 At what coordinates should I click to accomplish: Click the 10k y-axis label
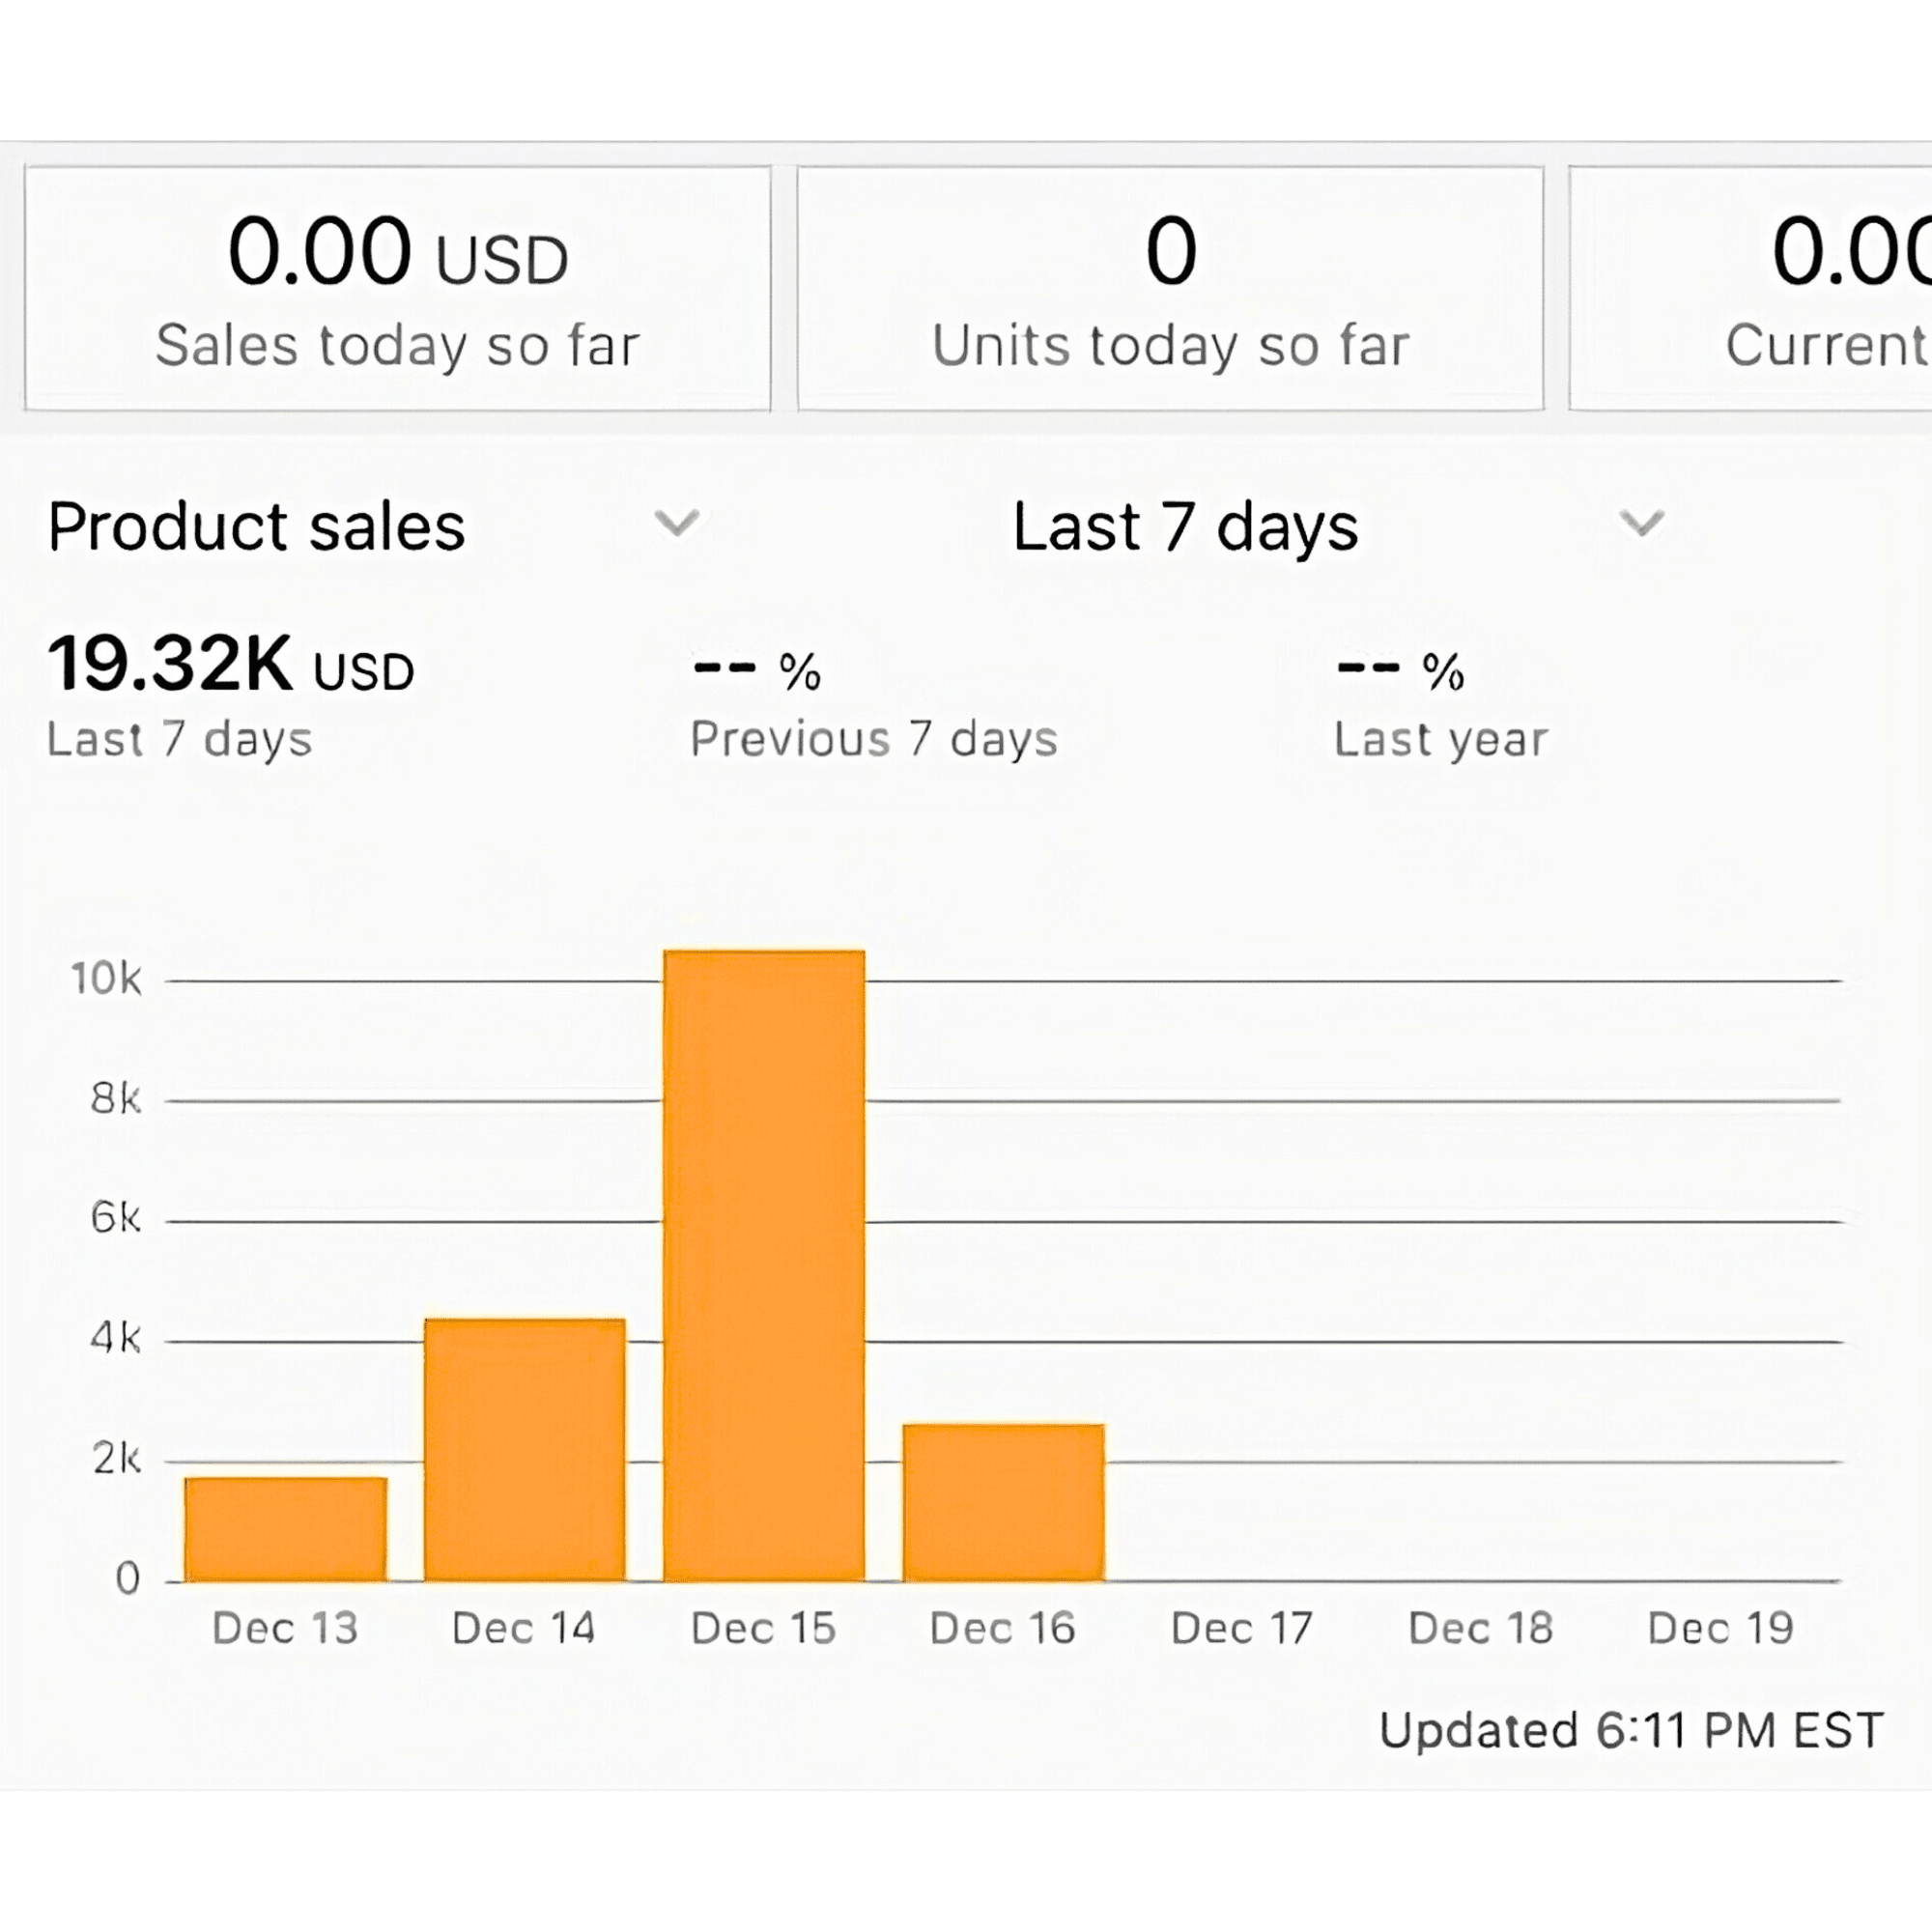coord(106,979)
